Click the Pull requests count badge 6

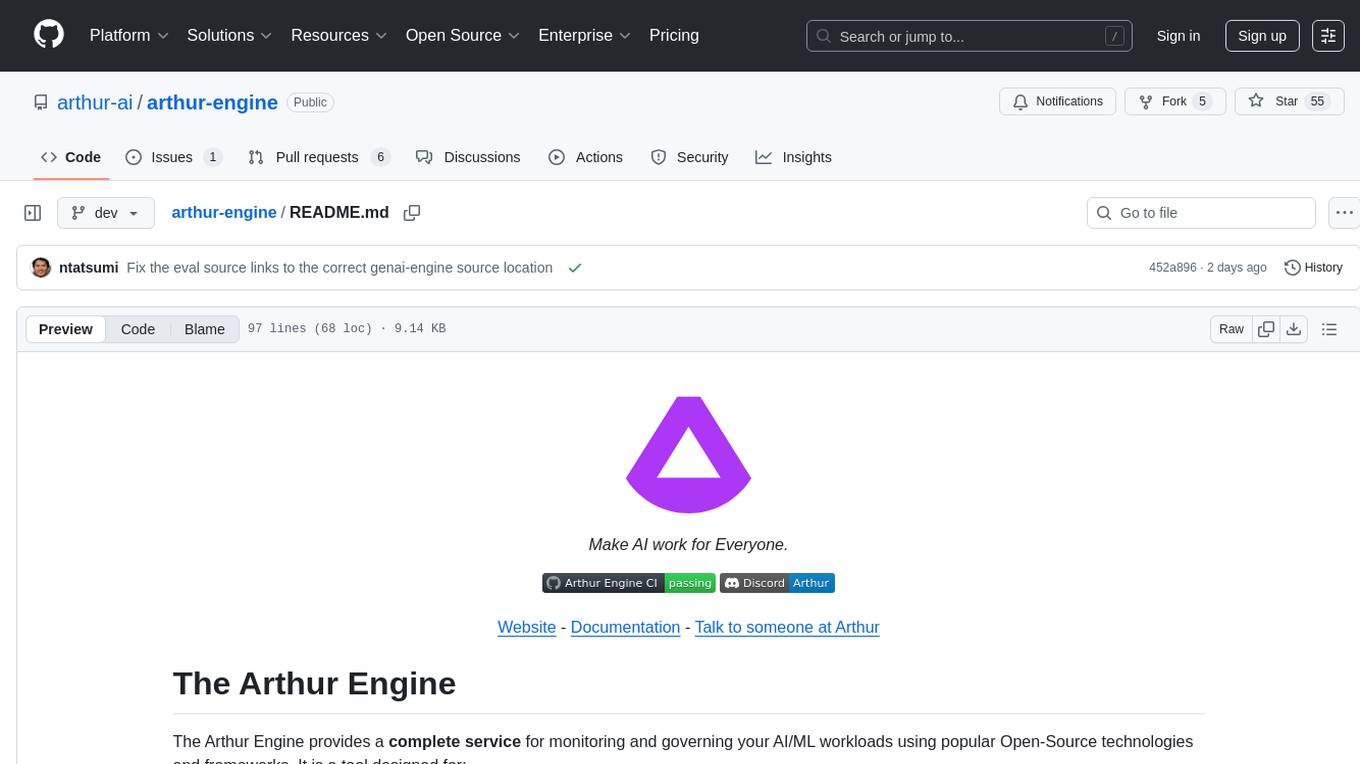coord(380,157)
